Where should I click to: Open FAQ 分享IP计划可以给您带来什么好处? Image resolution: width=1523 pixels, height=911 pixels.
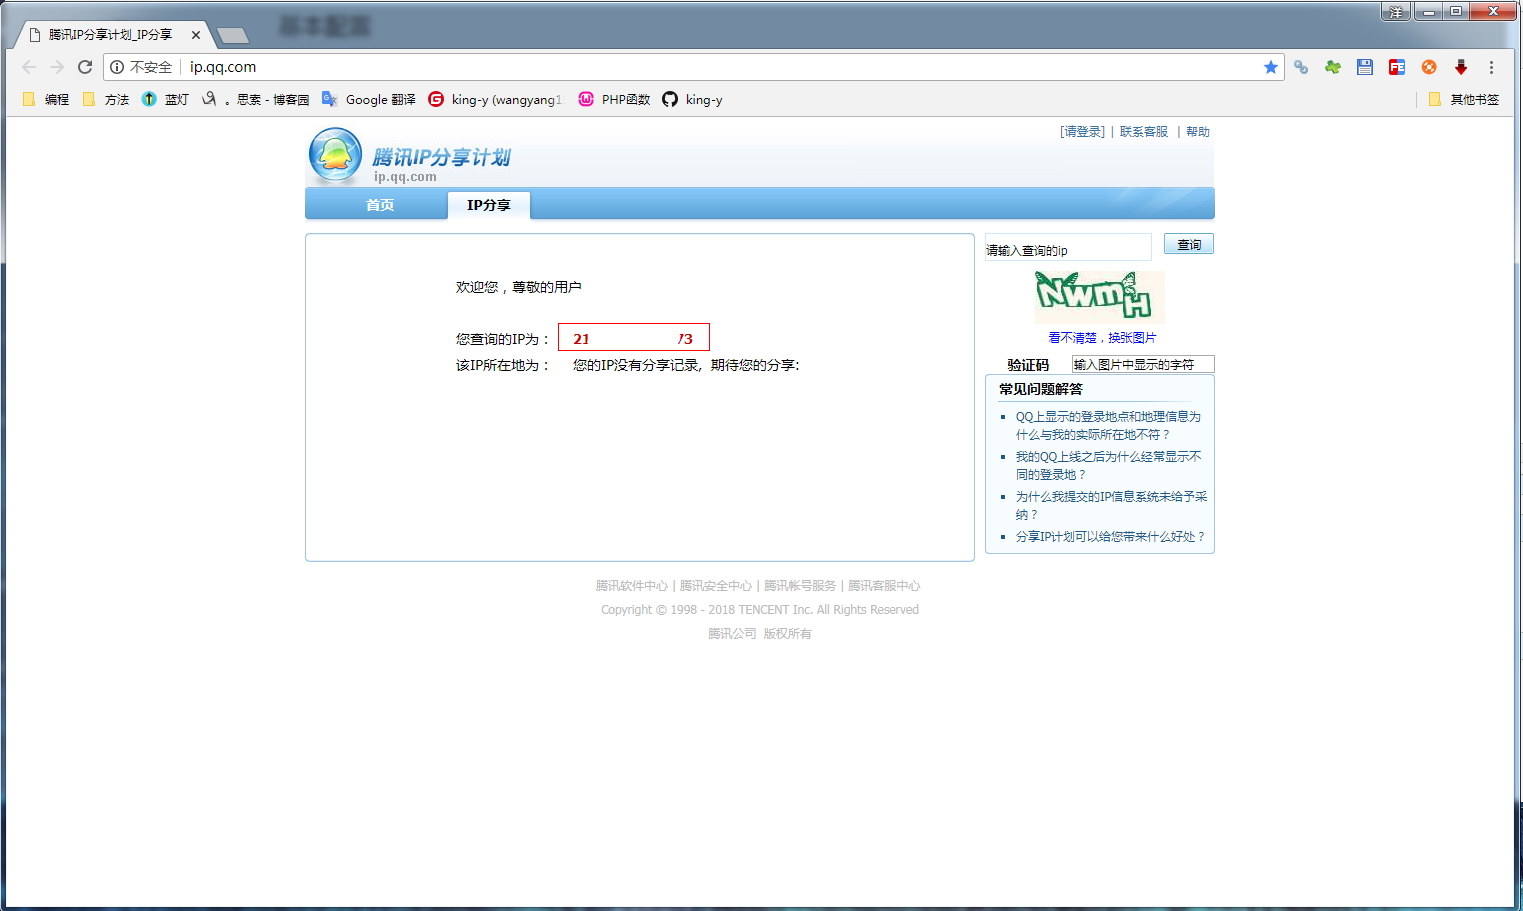[1111, 536]
